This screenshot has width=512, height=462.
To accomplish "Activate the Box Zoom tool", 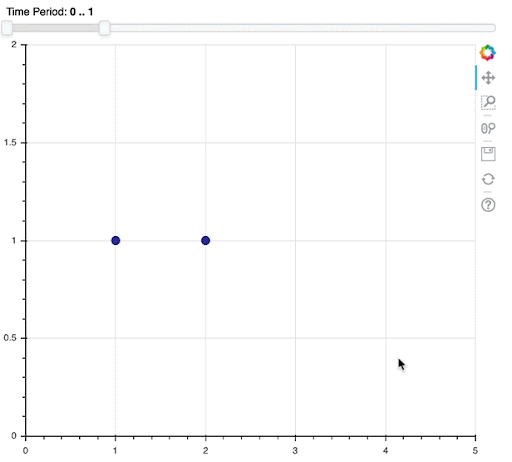I will coord(488,102).
